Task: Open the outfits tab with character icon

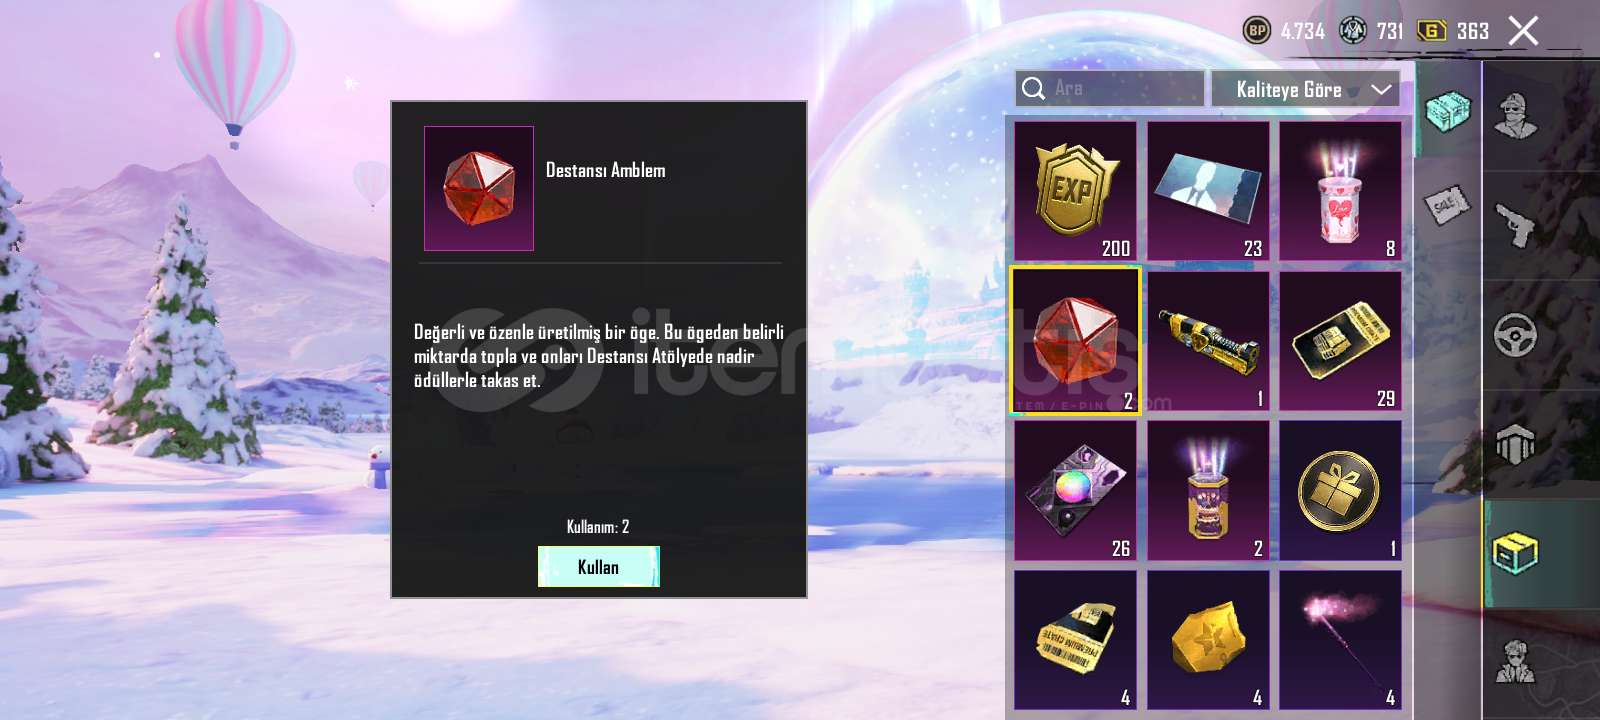Action: [x=1516, y=116]
